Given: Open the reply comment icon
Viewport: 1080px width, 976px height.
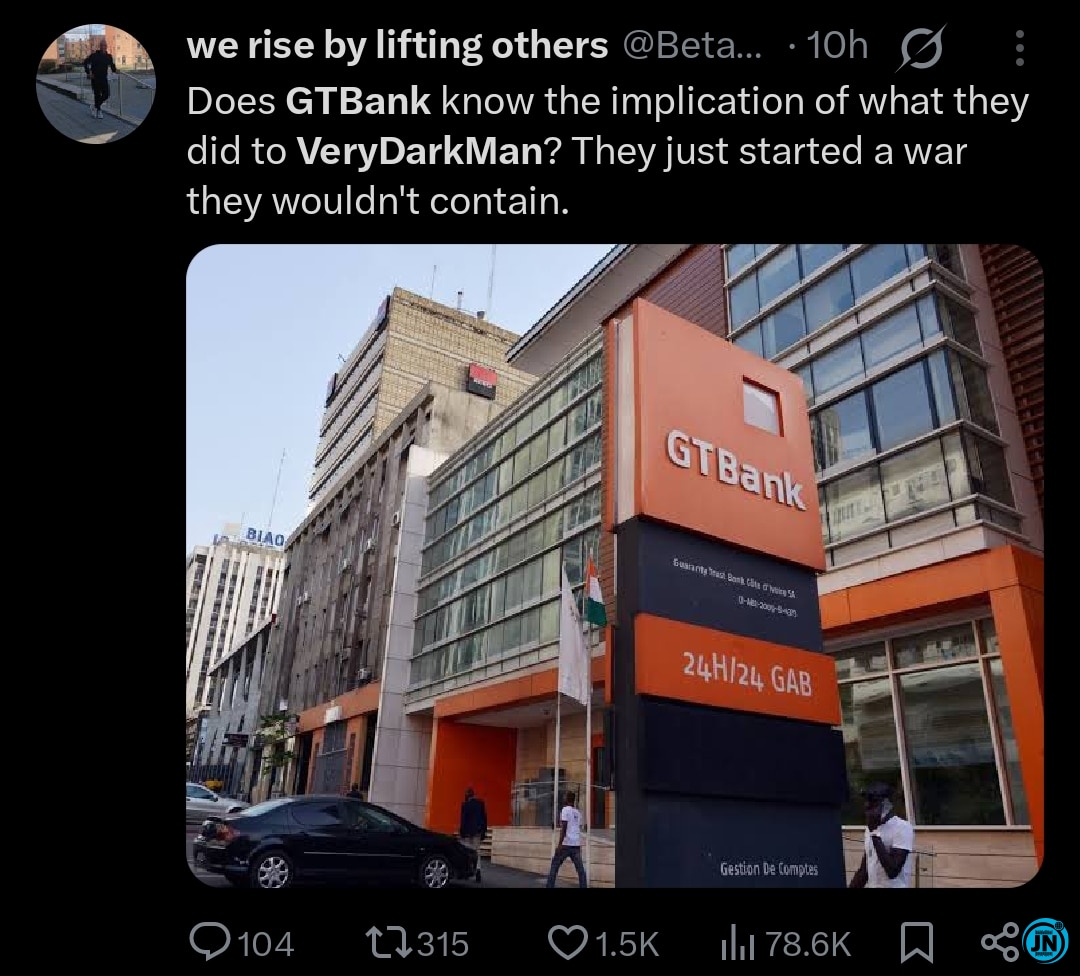Looking at the screenshot, I should coord(211,943).
